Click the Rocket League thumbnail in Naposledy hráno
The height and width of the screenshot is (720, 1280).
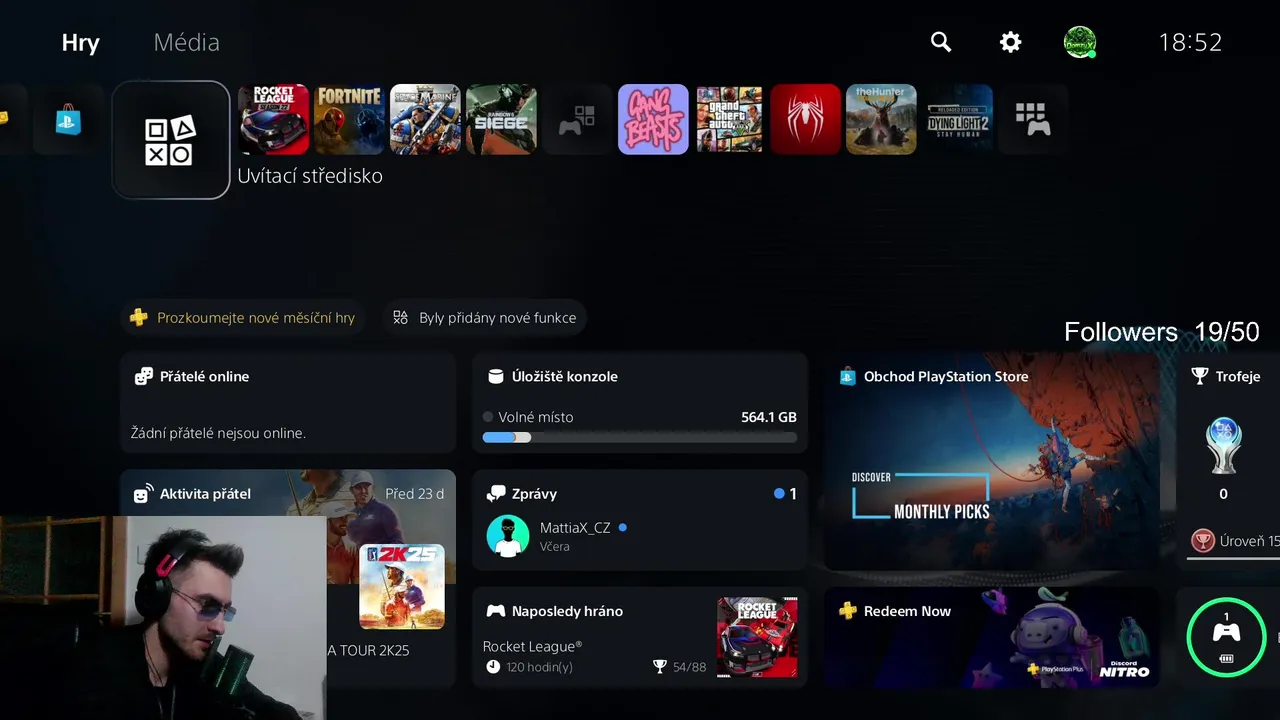coord(757,637)
